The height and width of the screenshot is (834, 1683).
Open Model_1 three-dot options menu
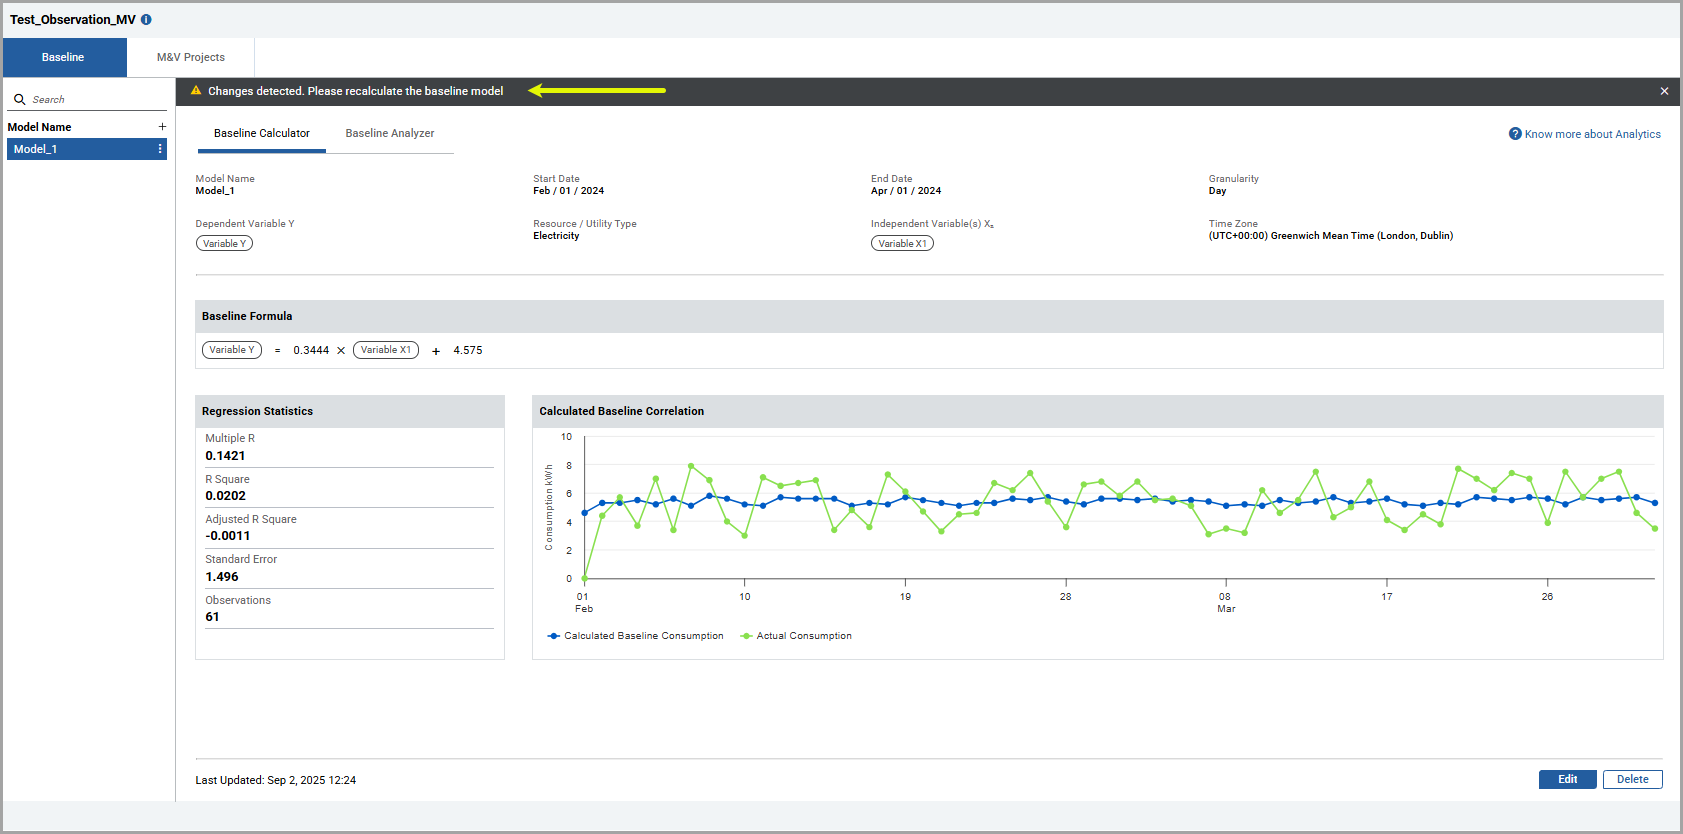[160, 149]
